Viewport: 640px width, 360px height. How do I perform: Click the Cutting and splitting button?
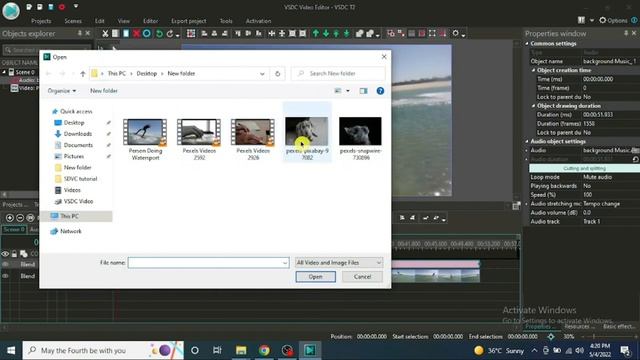(584, 168)
